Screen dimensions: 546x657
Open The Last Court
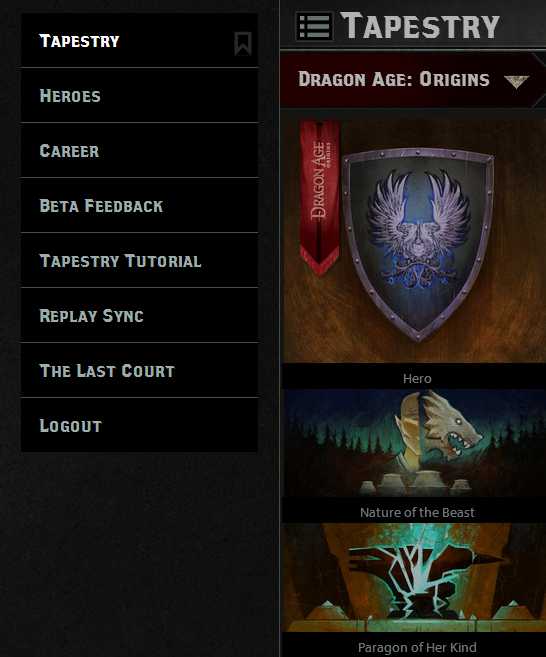tap(139, 370)
